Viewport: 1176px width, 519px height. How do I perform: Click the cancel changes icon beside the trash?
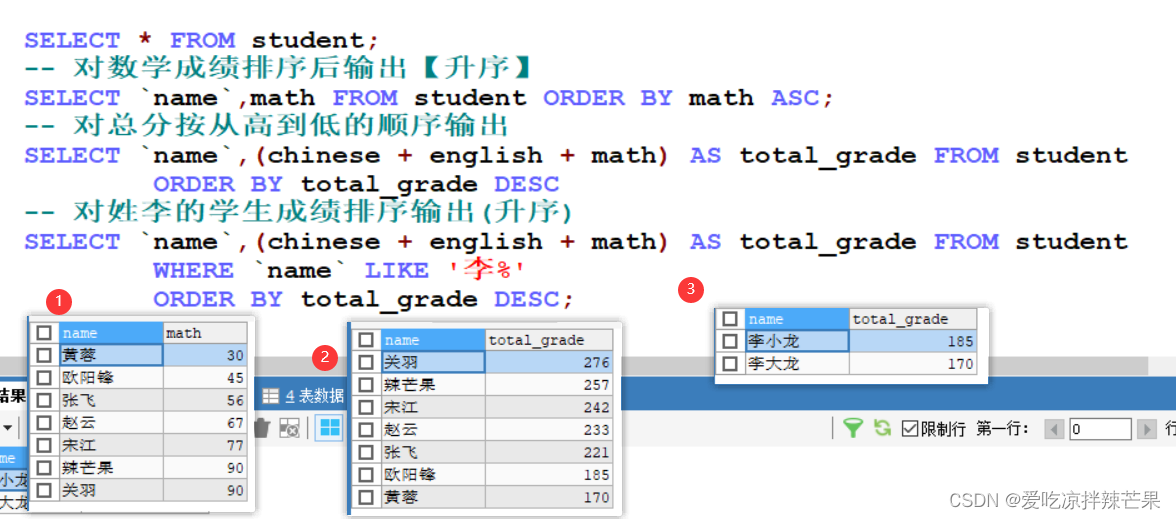288,428
